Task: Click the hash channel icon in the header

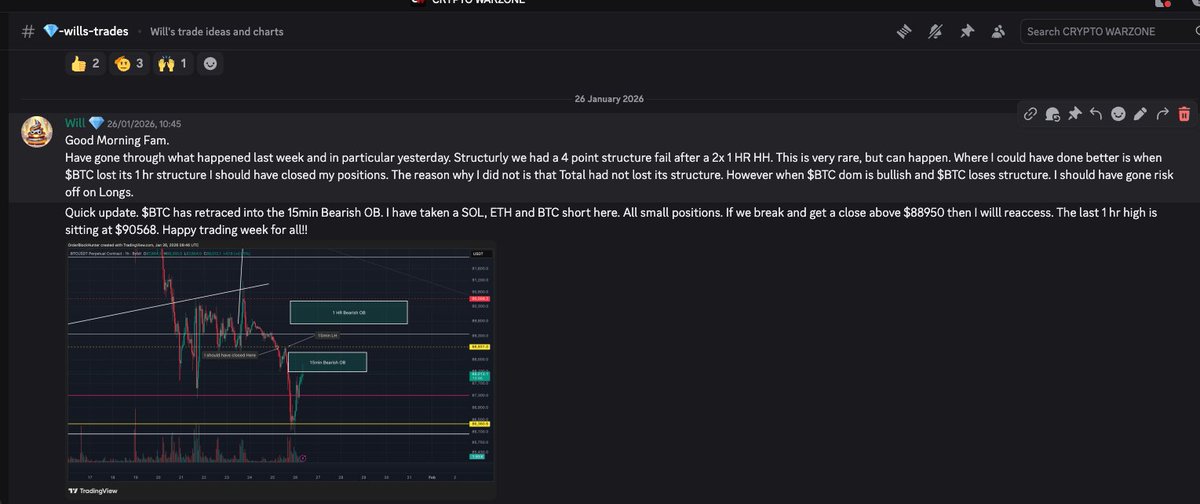Action: (x=29, y=31)
